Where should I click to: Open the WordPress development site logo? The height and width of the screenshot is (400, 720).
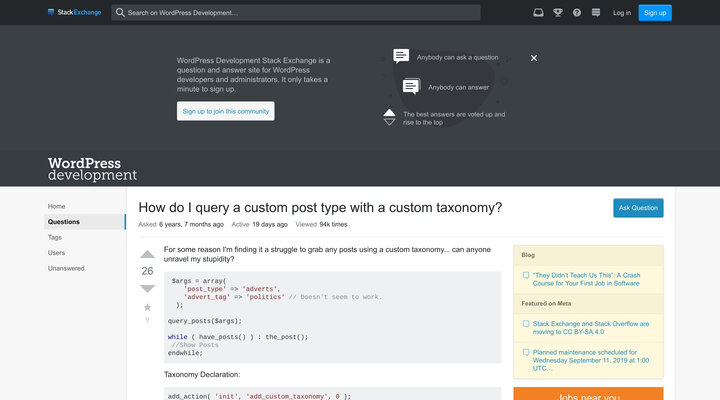coord(92,169)
